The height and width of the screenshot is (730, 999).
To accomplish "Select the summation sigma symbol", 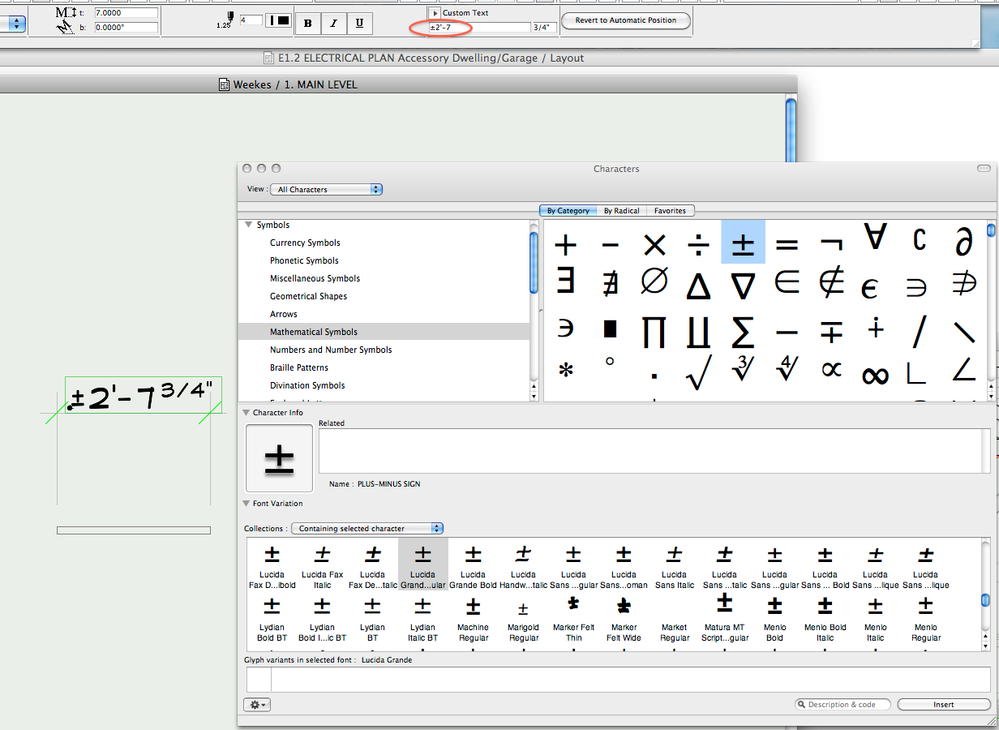I will click(743, 329).
